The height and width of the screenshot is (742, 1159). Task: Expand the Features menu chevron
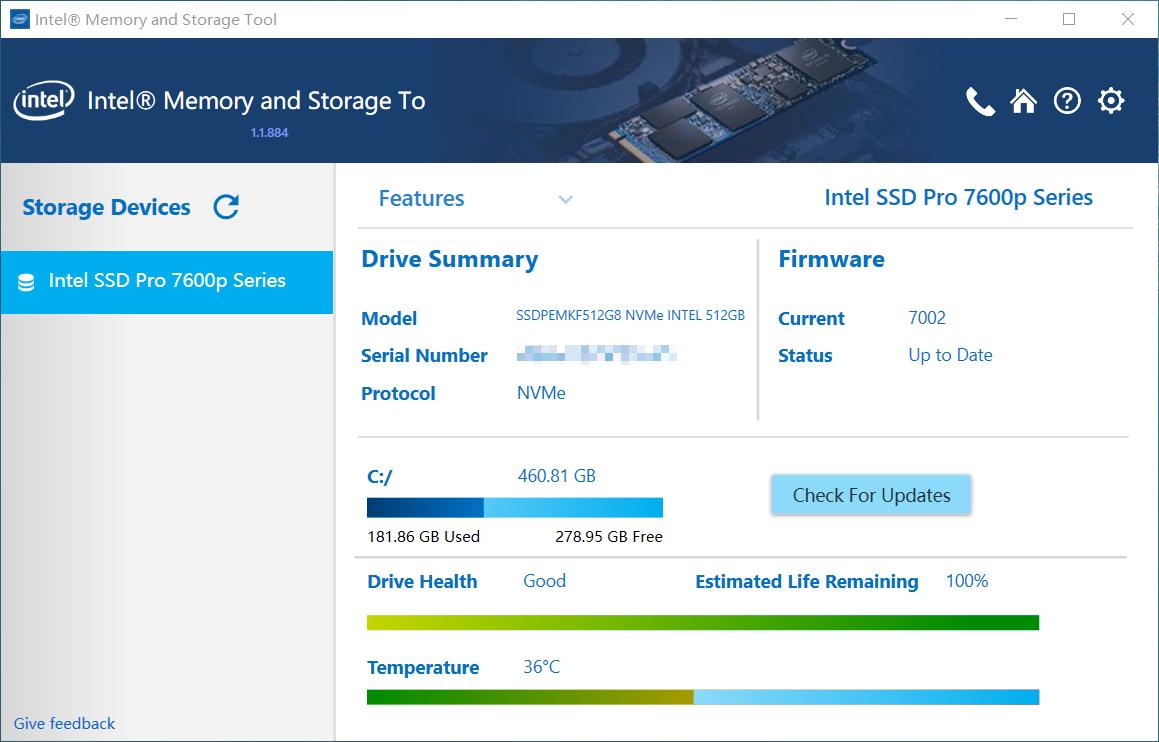(566, 200)
